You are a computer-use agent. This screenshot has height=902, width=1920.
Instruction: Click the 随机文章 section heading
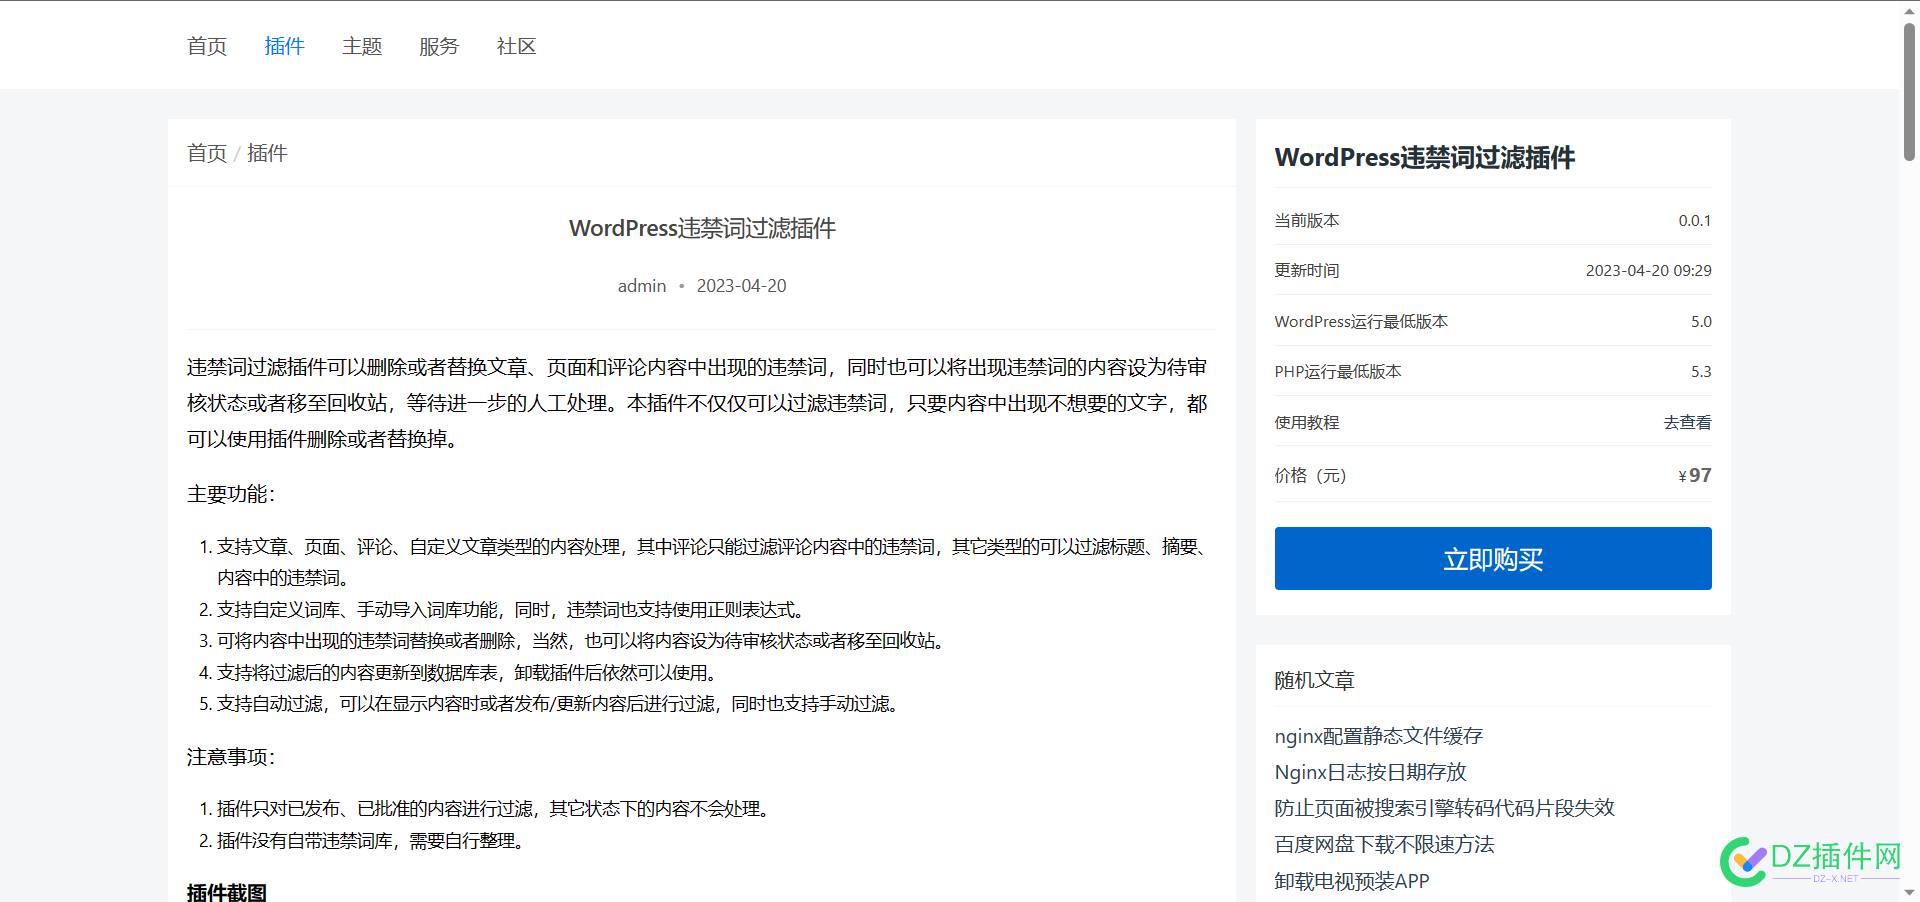pyautogui.click(x=1314, y=680)
